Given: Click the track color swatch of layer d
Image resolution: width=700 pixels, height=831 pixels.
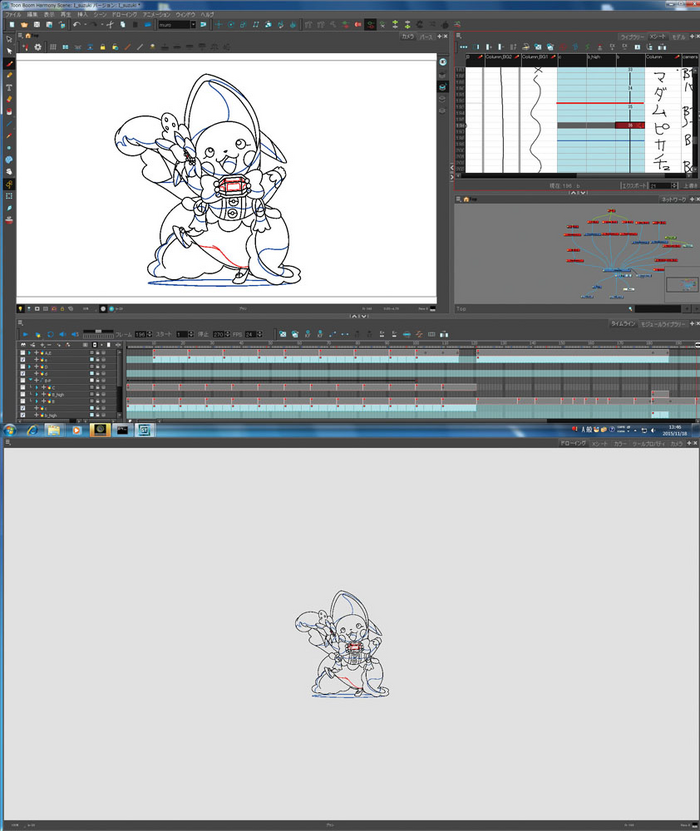Looking at the screenshot, I should click(92, 374).
